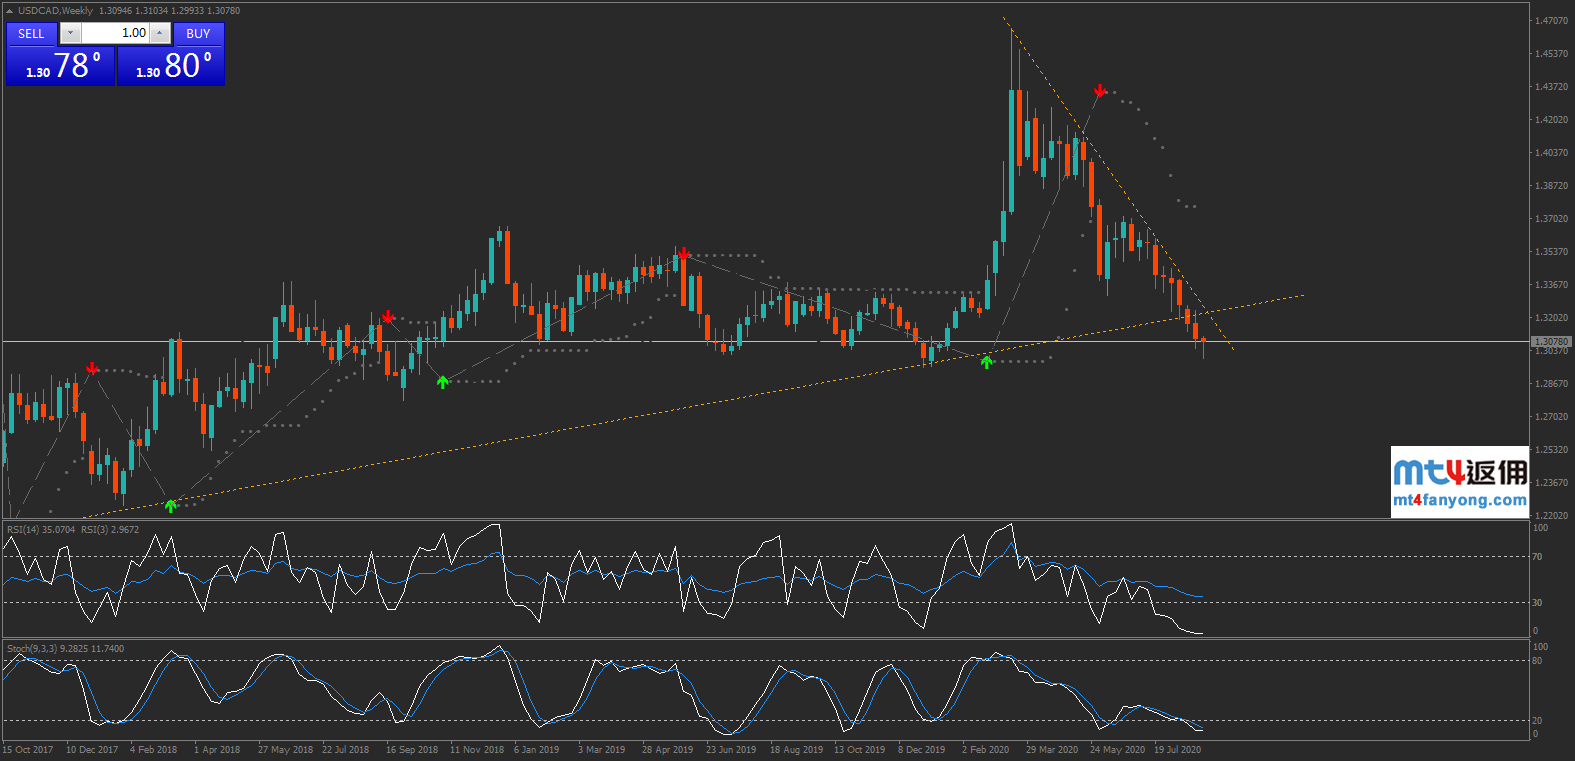Collapse the one-click trading panel triangle
Screen dimensions: 1575x761
click(9, 11)
